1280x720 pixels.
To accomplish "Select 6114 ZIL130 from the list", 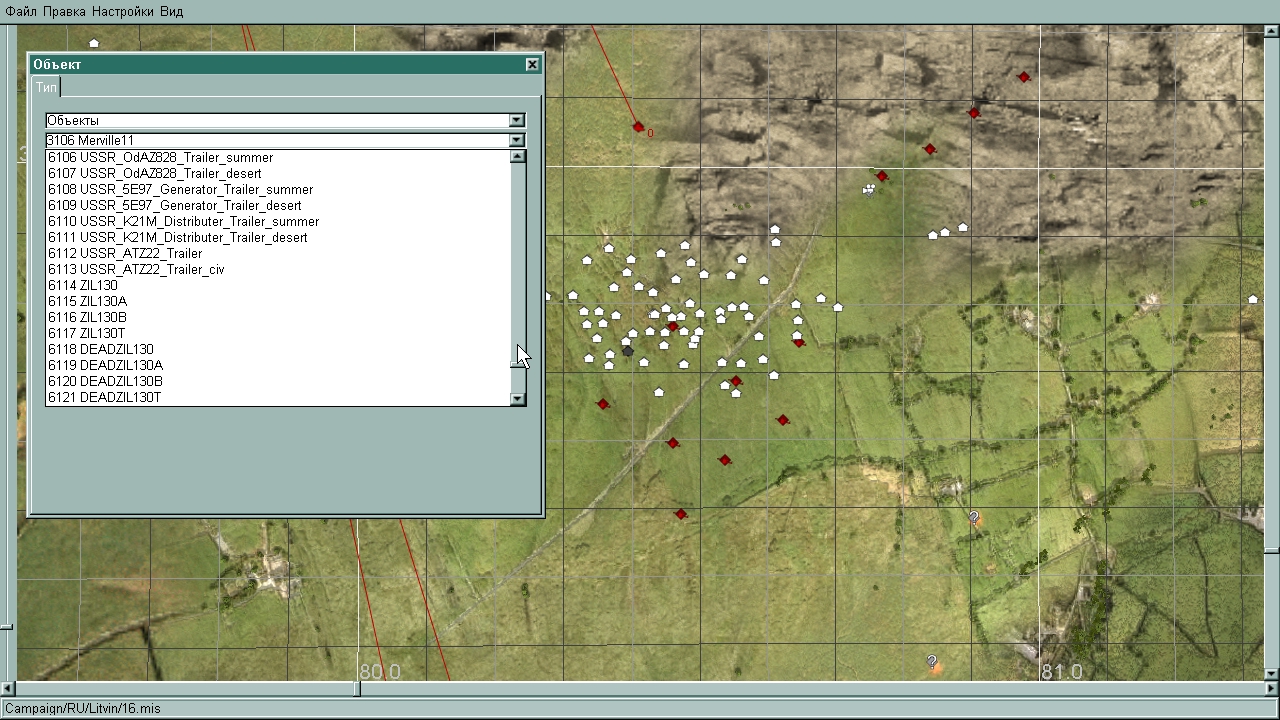I will click(82, 286).
